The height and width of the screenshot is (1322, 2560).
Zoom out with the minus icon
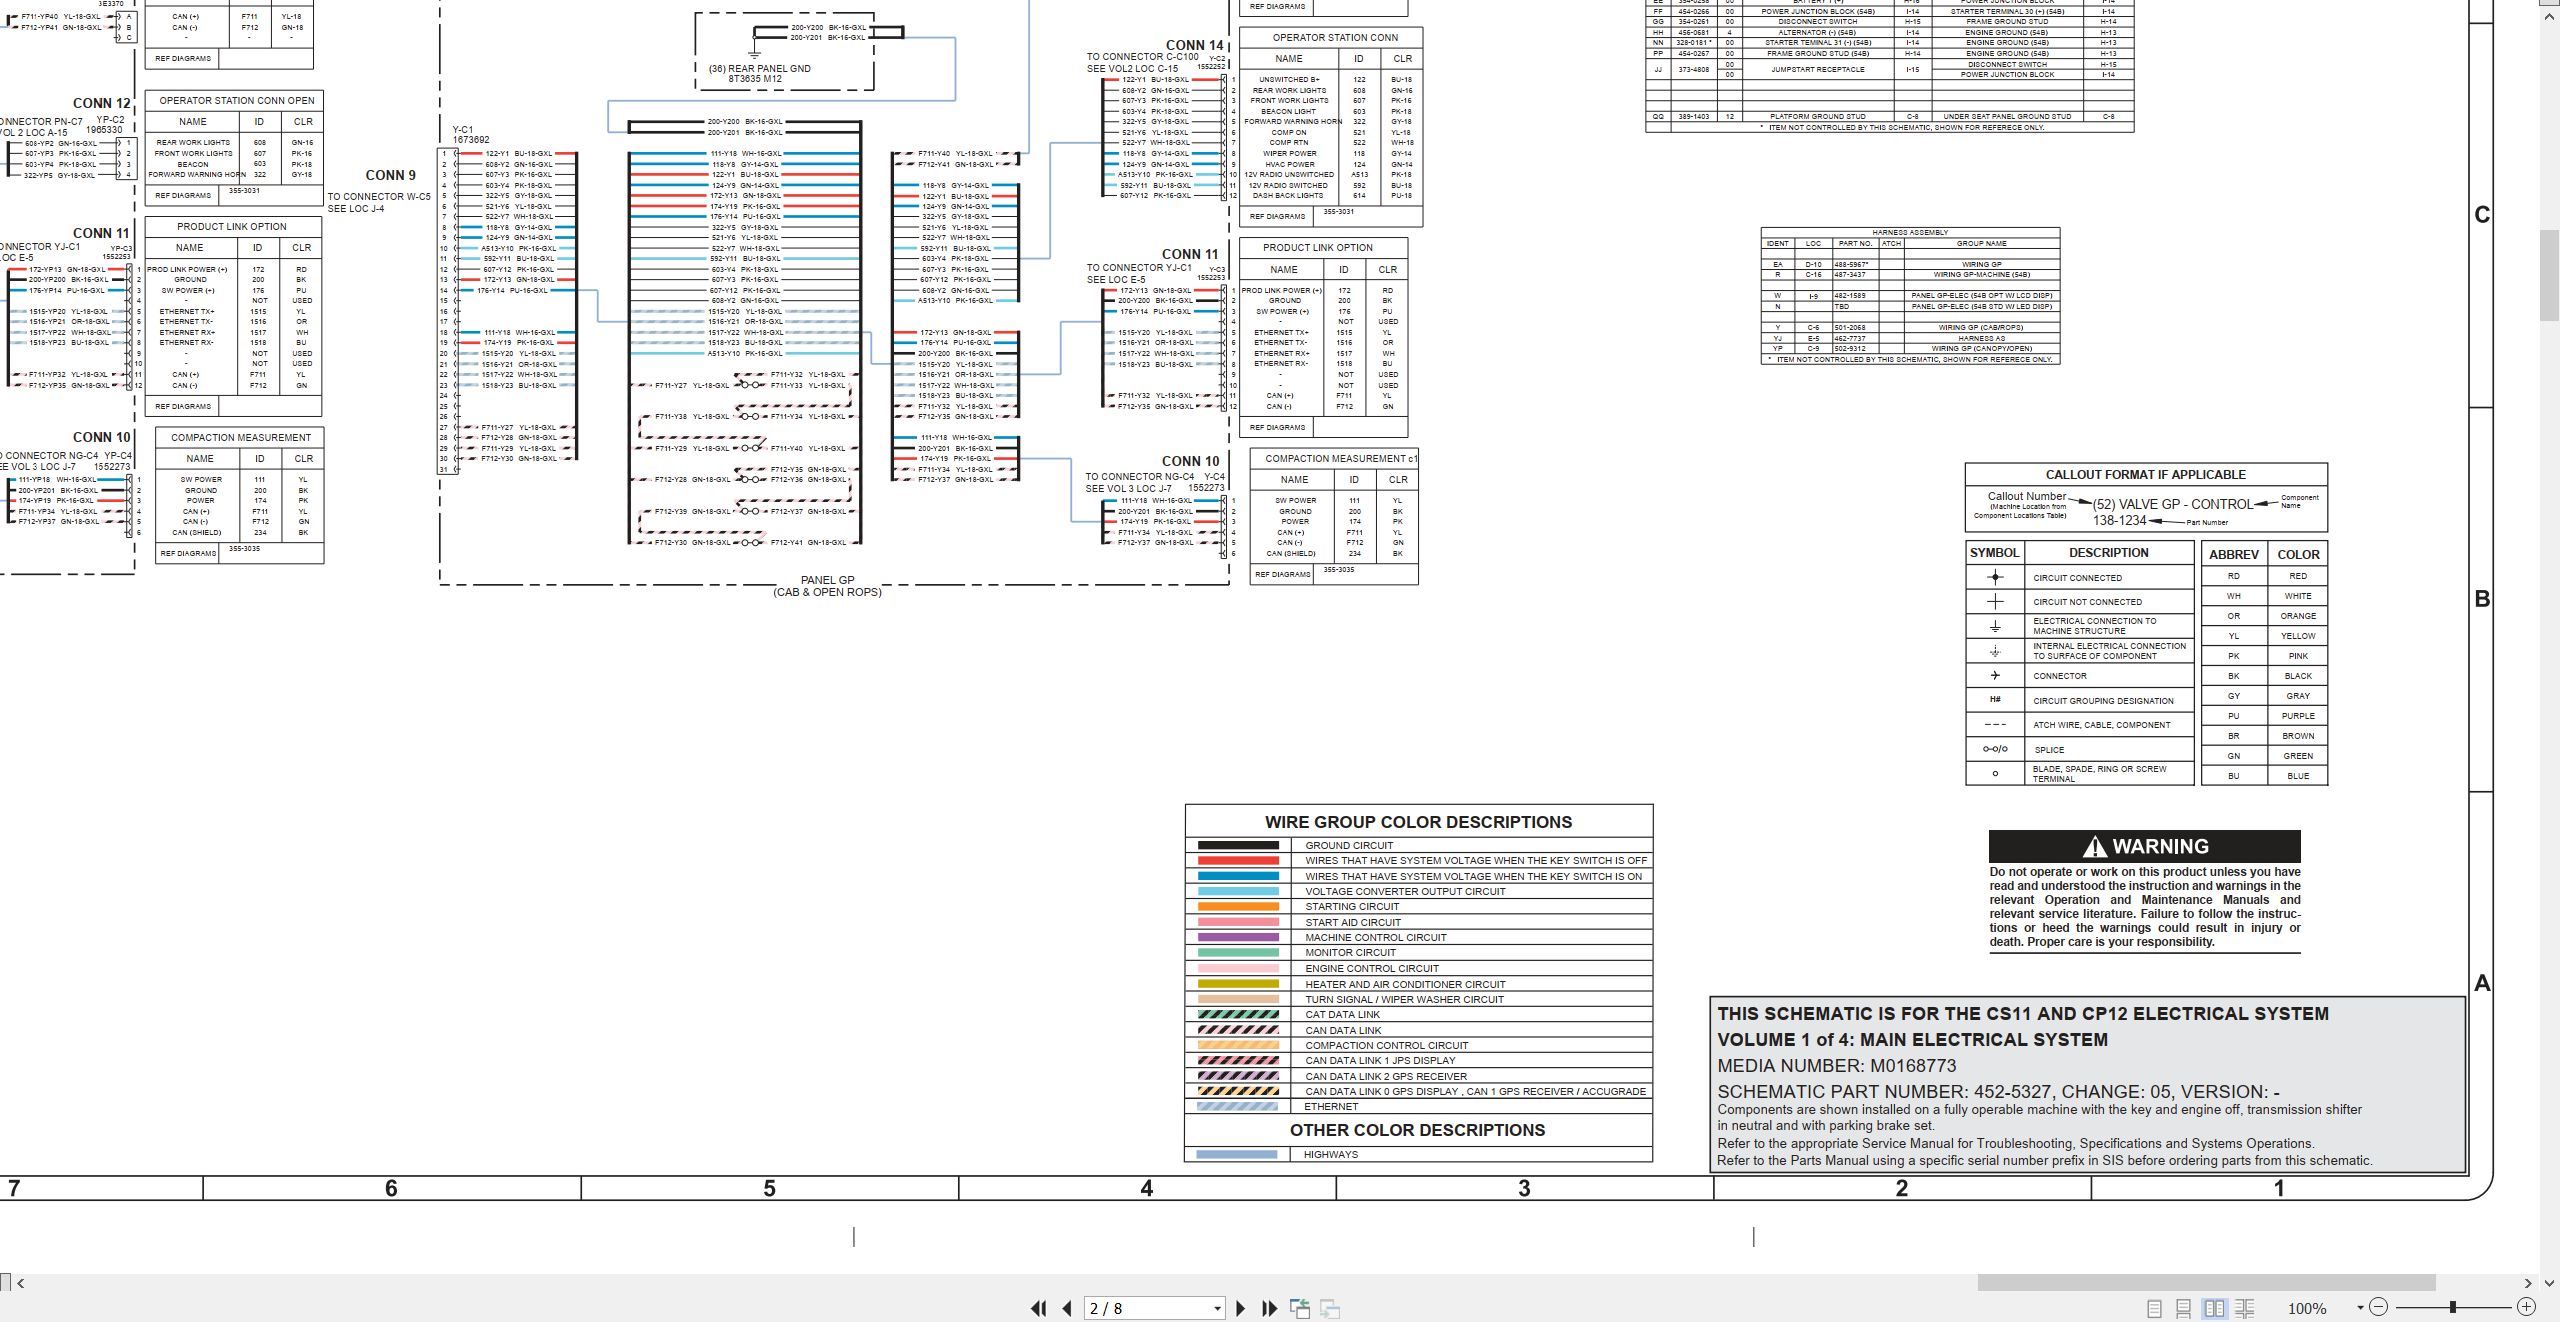click(2379, 1307)
